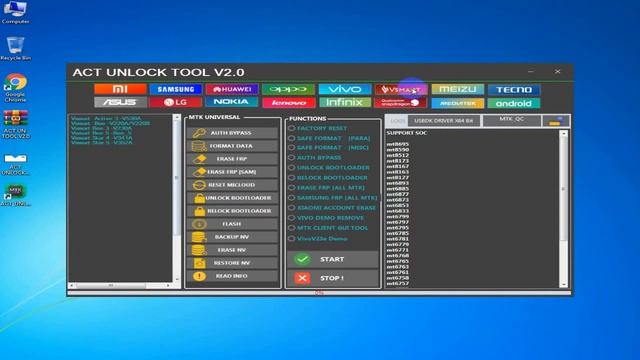Open the Vsmart brand logo

pos(401,89)
